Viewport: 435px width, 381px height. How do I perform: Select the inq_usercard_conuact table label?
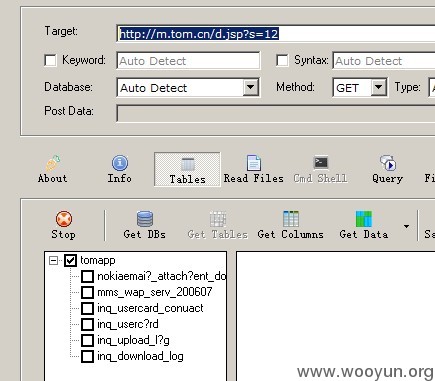150,308
